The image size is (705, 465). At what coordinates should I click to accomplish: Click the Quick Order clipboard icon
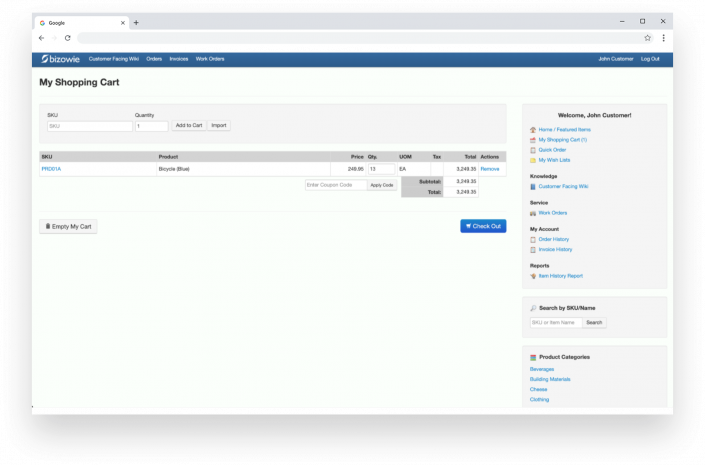(x=533, y=150)
